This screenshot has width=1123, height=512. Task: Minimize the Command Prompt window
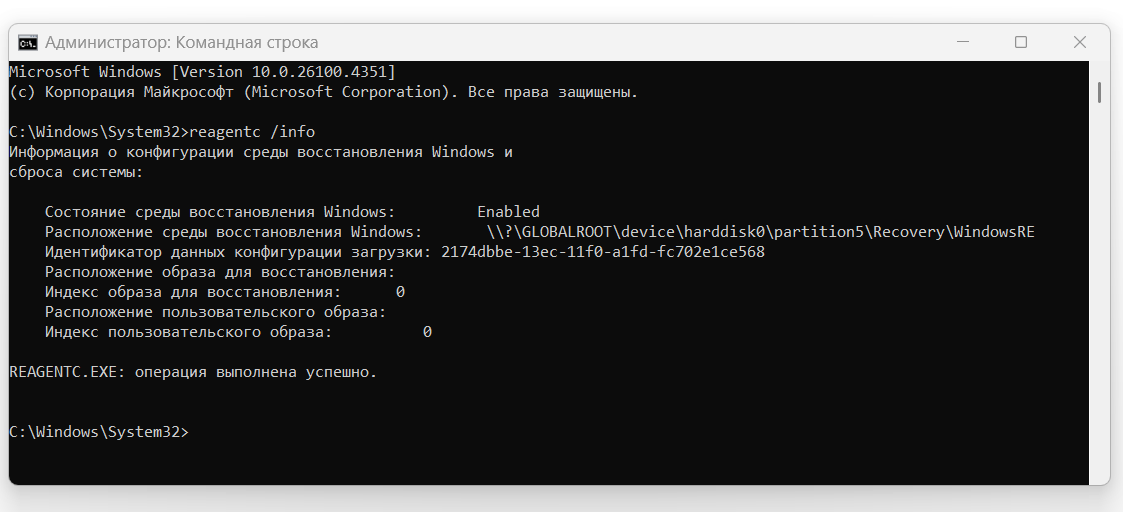[963, 43]
